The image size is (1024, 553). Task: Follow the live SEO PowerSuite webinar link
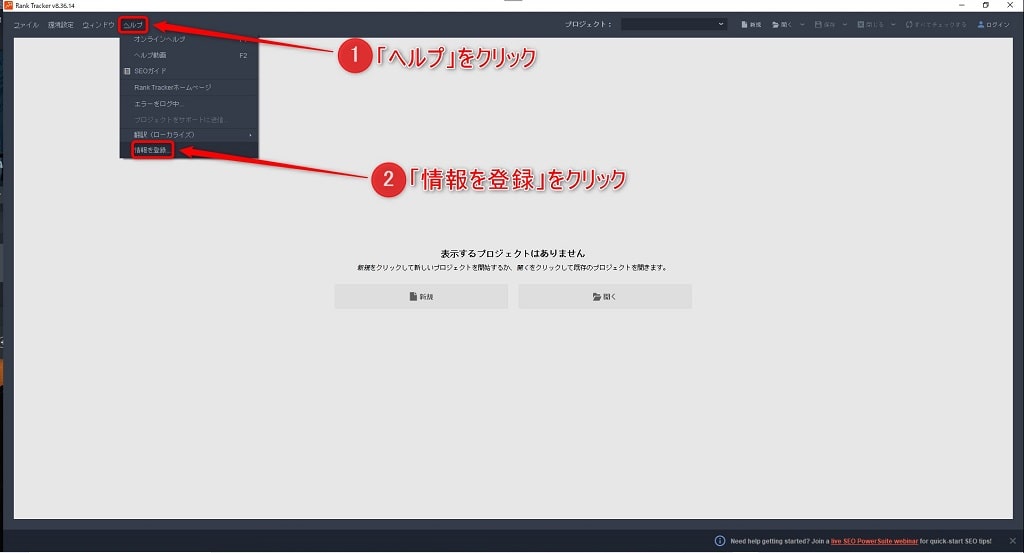click(873, 541)
